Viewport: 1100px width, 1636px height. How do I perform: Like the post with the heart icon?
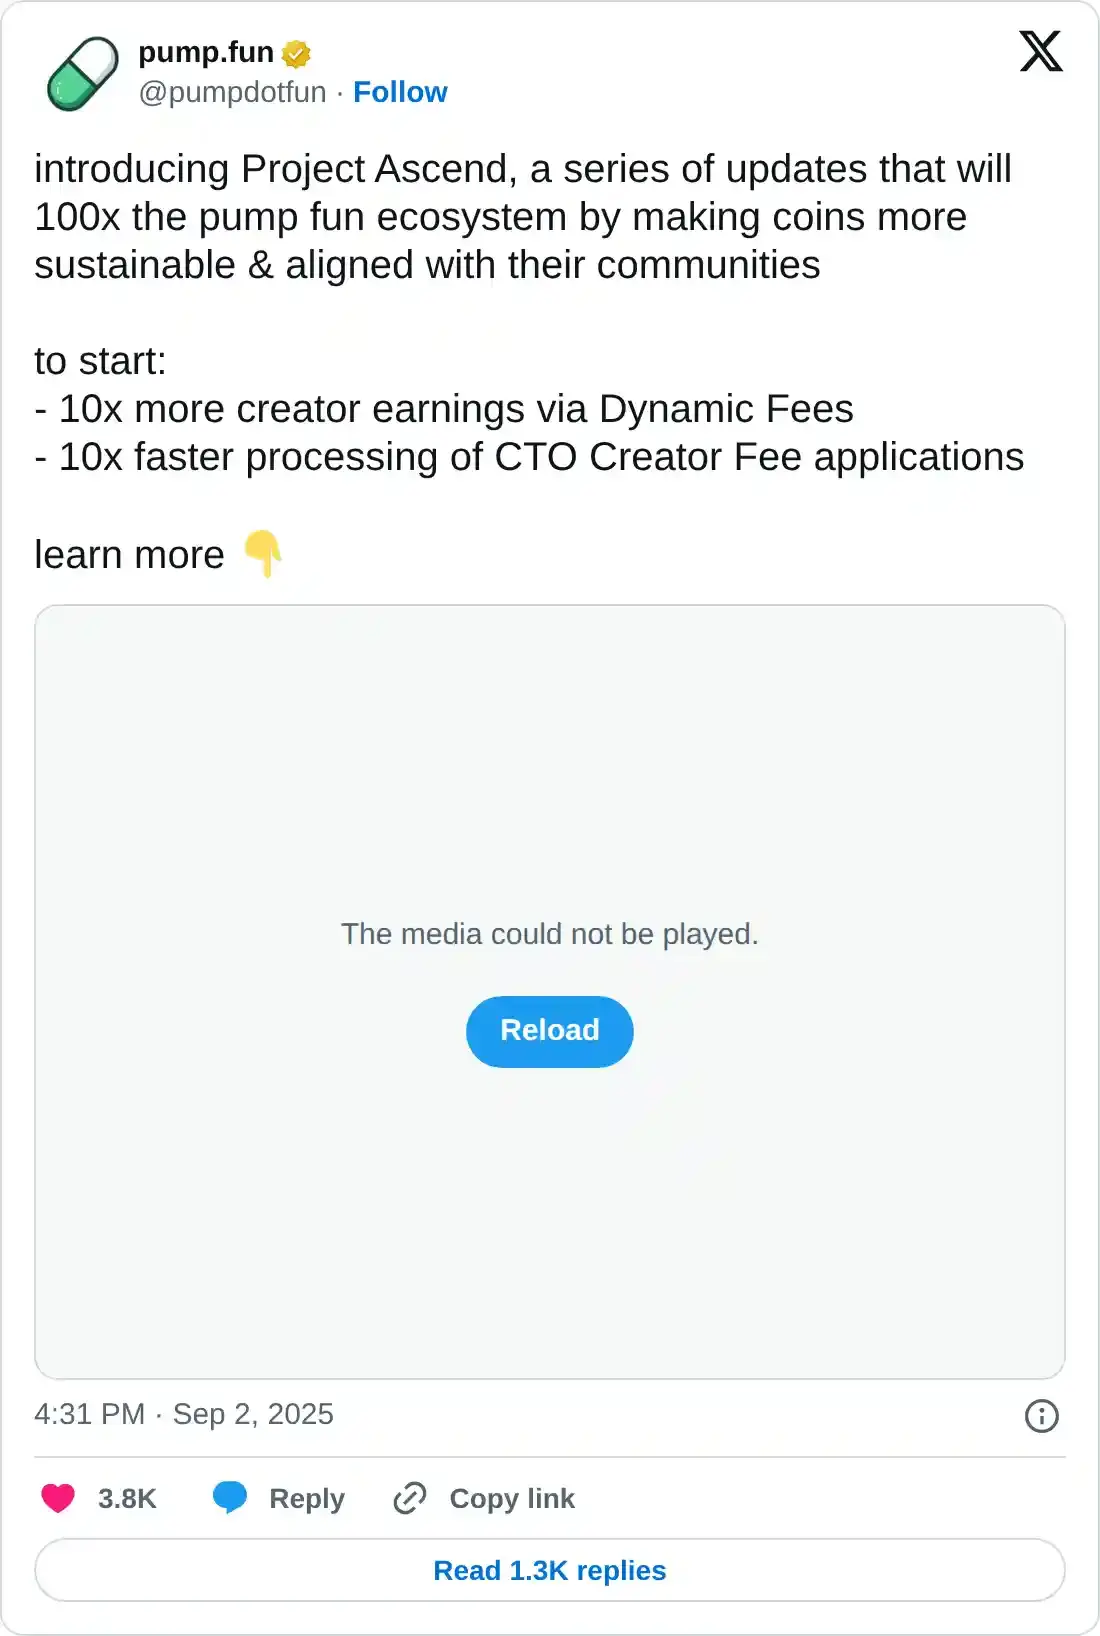(58, 1498)
